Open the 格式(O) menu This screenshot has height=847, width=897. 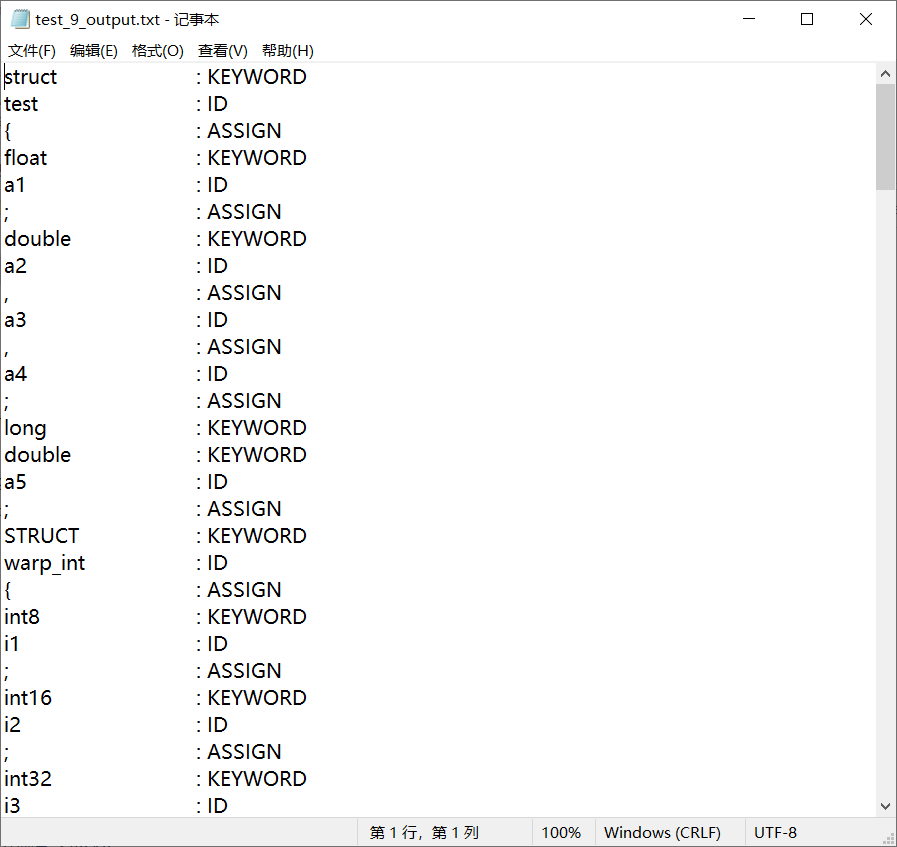click(157, 51)
